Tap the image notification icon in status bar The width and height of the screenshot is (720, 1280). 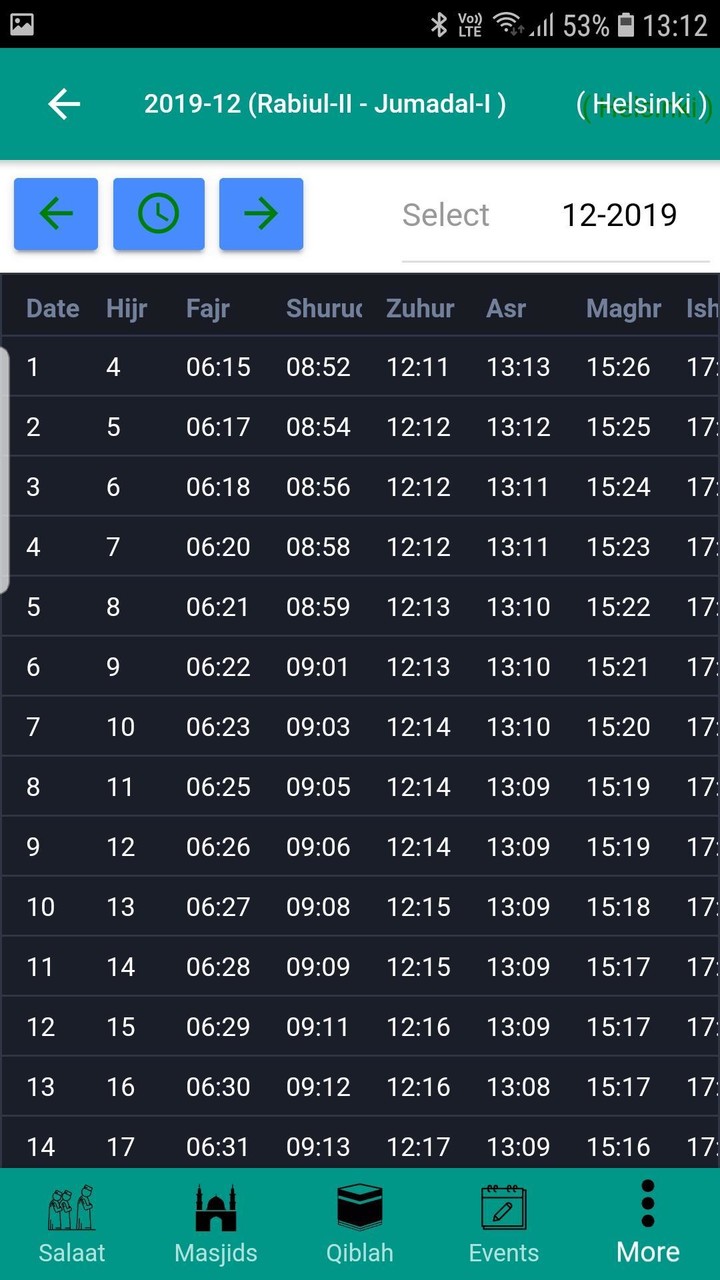coord(22,25)
